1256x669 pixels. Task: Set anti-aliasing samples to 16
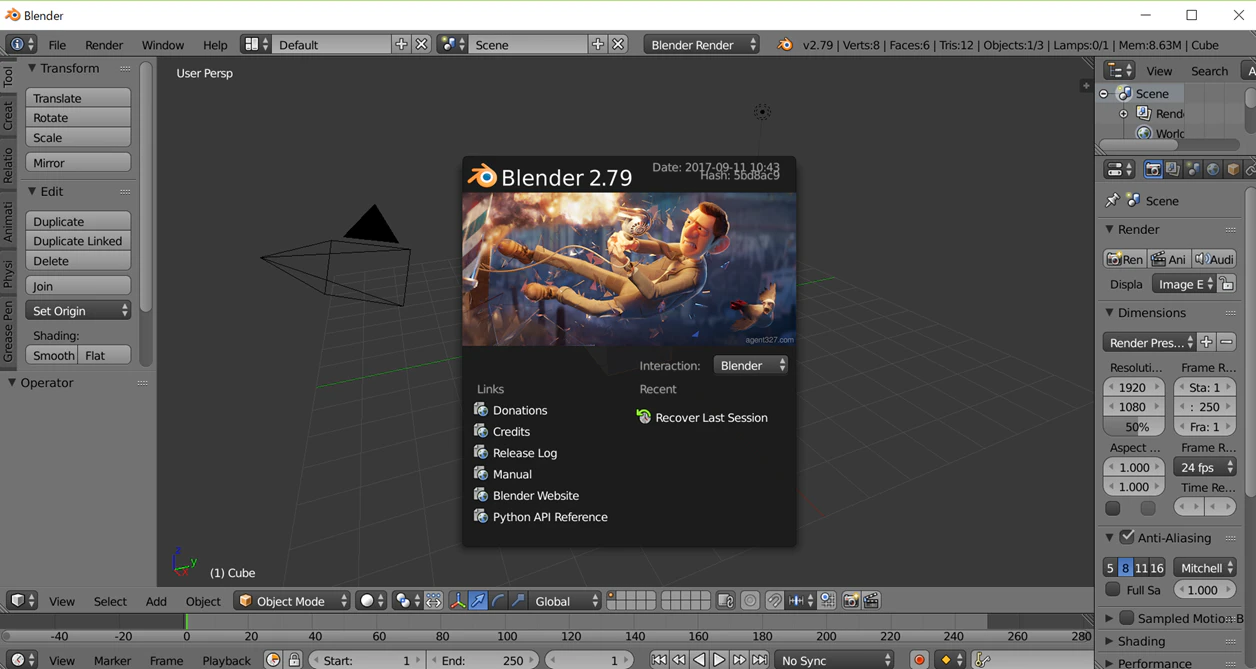[1157, 568]
